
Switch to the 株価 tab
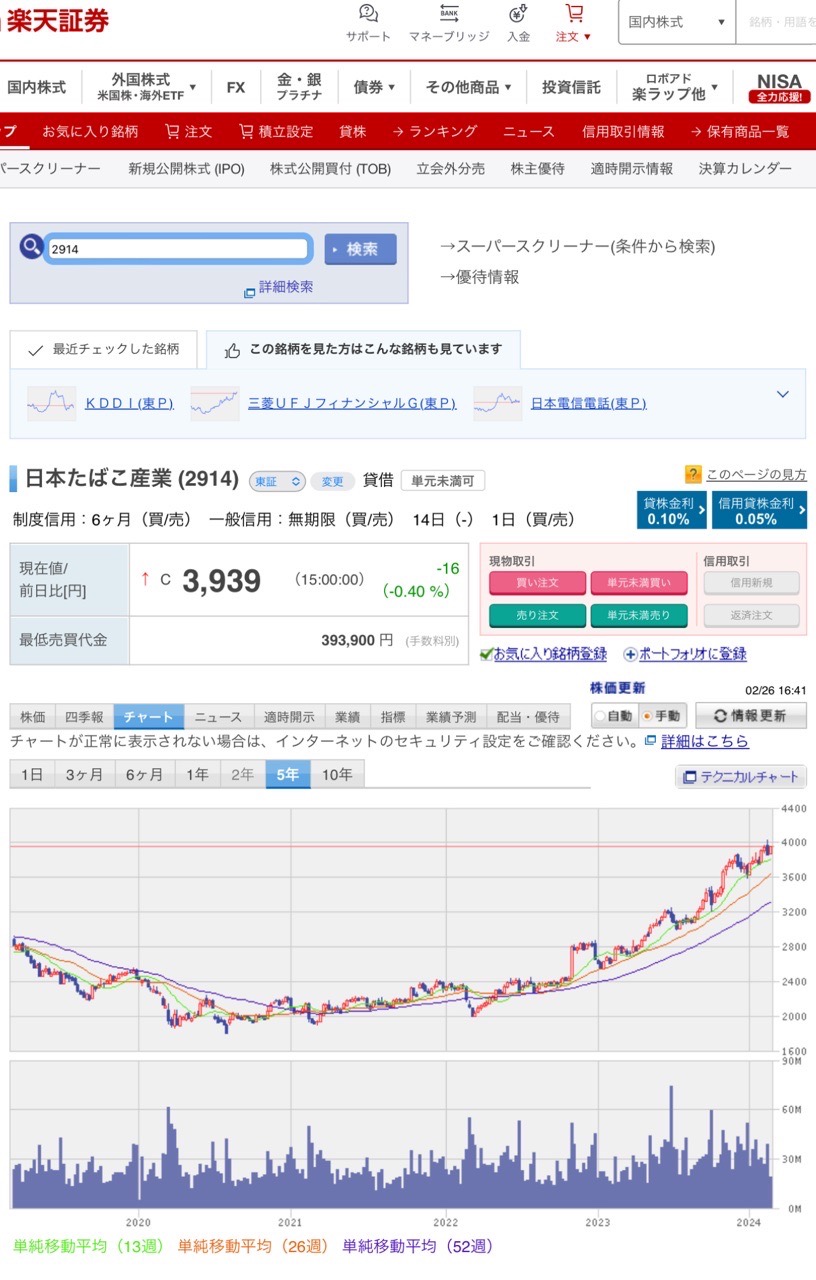pyautogui.click(x=33, y=717)
